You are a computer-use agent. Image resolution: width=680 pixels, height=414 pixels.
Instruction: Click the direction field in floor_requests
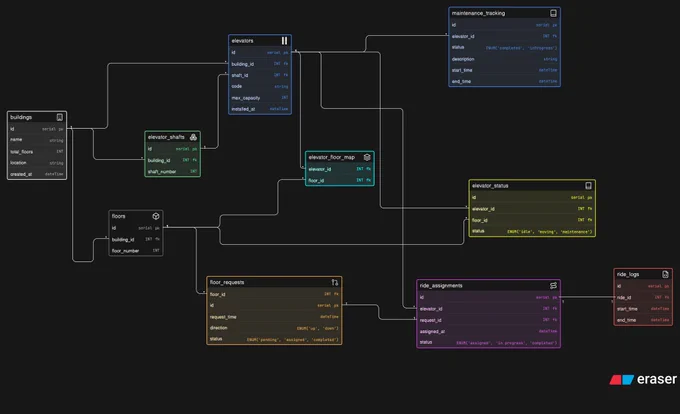(274, 328)
